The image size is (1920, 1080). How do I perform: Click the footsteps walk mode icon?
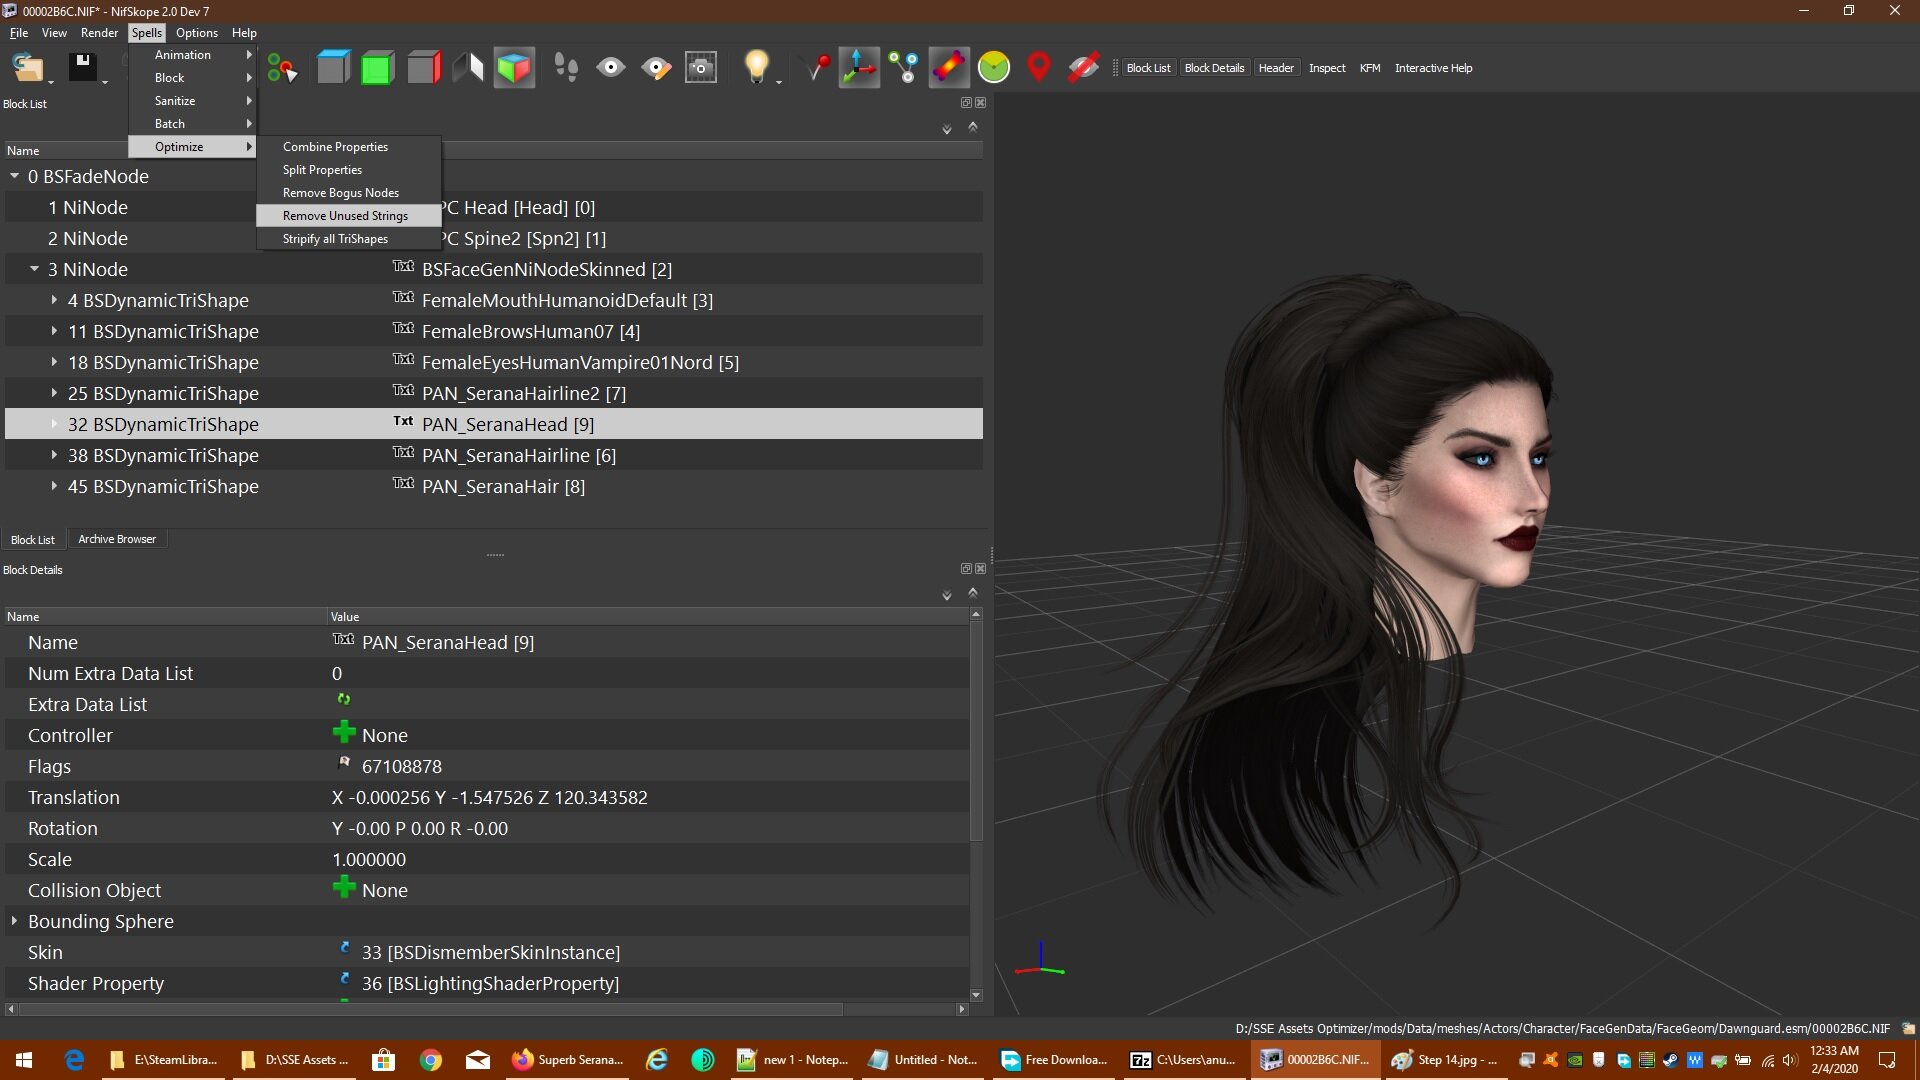click(x=566, y=68)
